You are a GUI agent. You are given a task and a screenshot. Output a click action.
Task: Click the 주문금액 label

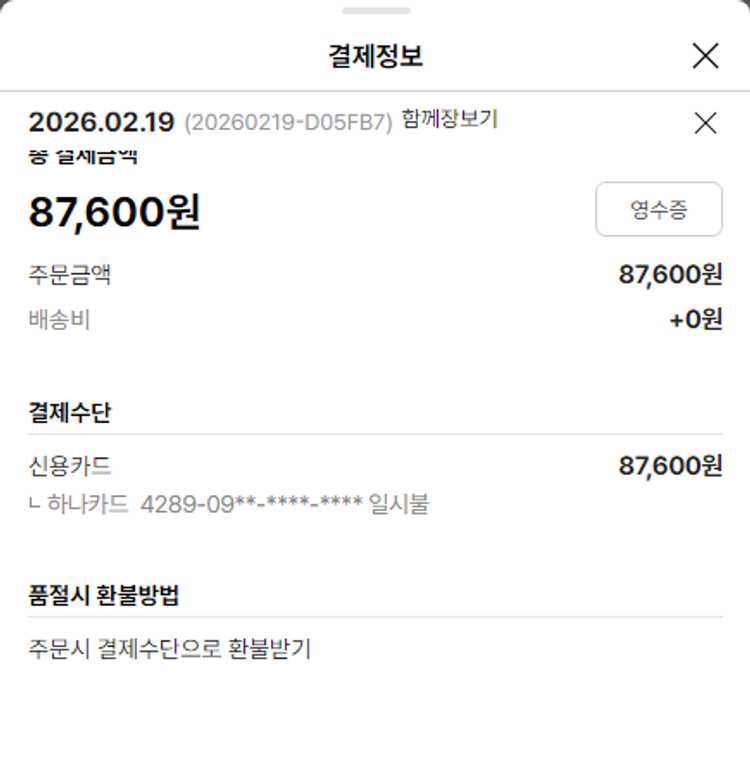pos(69,274)
